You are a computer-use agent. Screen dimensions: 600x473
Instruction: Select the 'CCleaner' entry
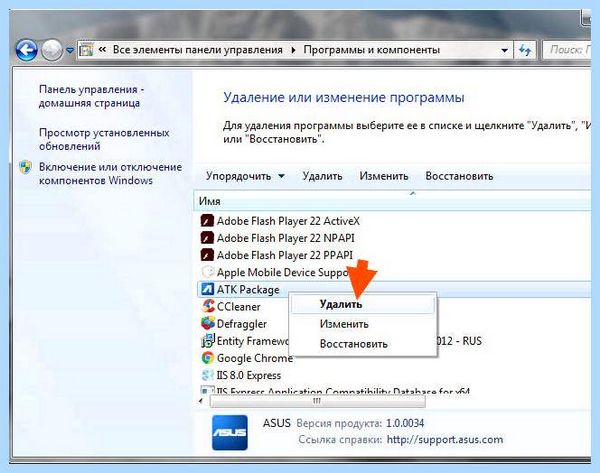[231, 307]
